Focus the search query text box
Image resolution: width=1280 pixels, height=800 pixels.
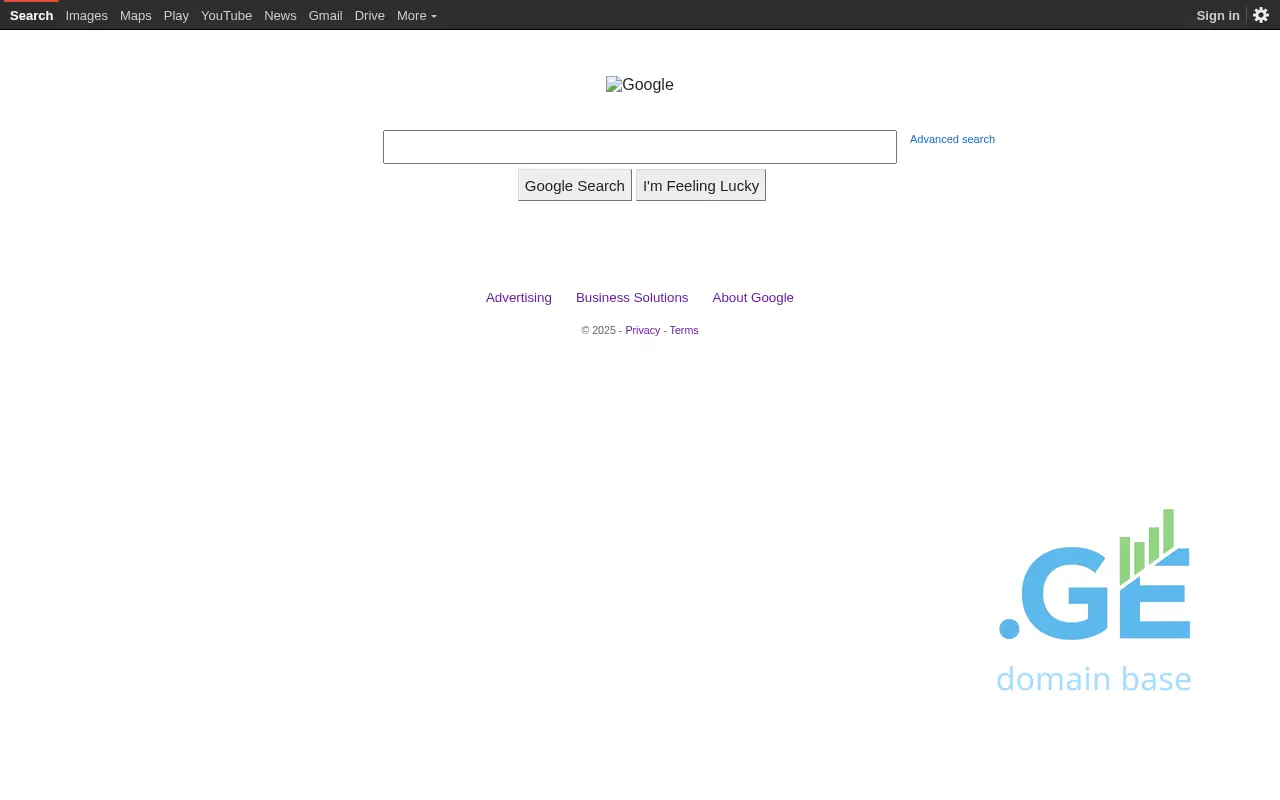click(x=639, y=147)
